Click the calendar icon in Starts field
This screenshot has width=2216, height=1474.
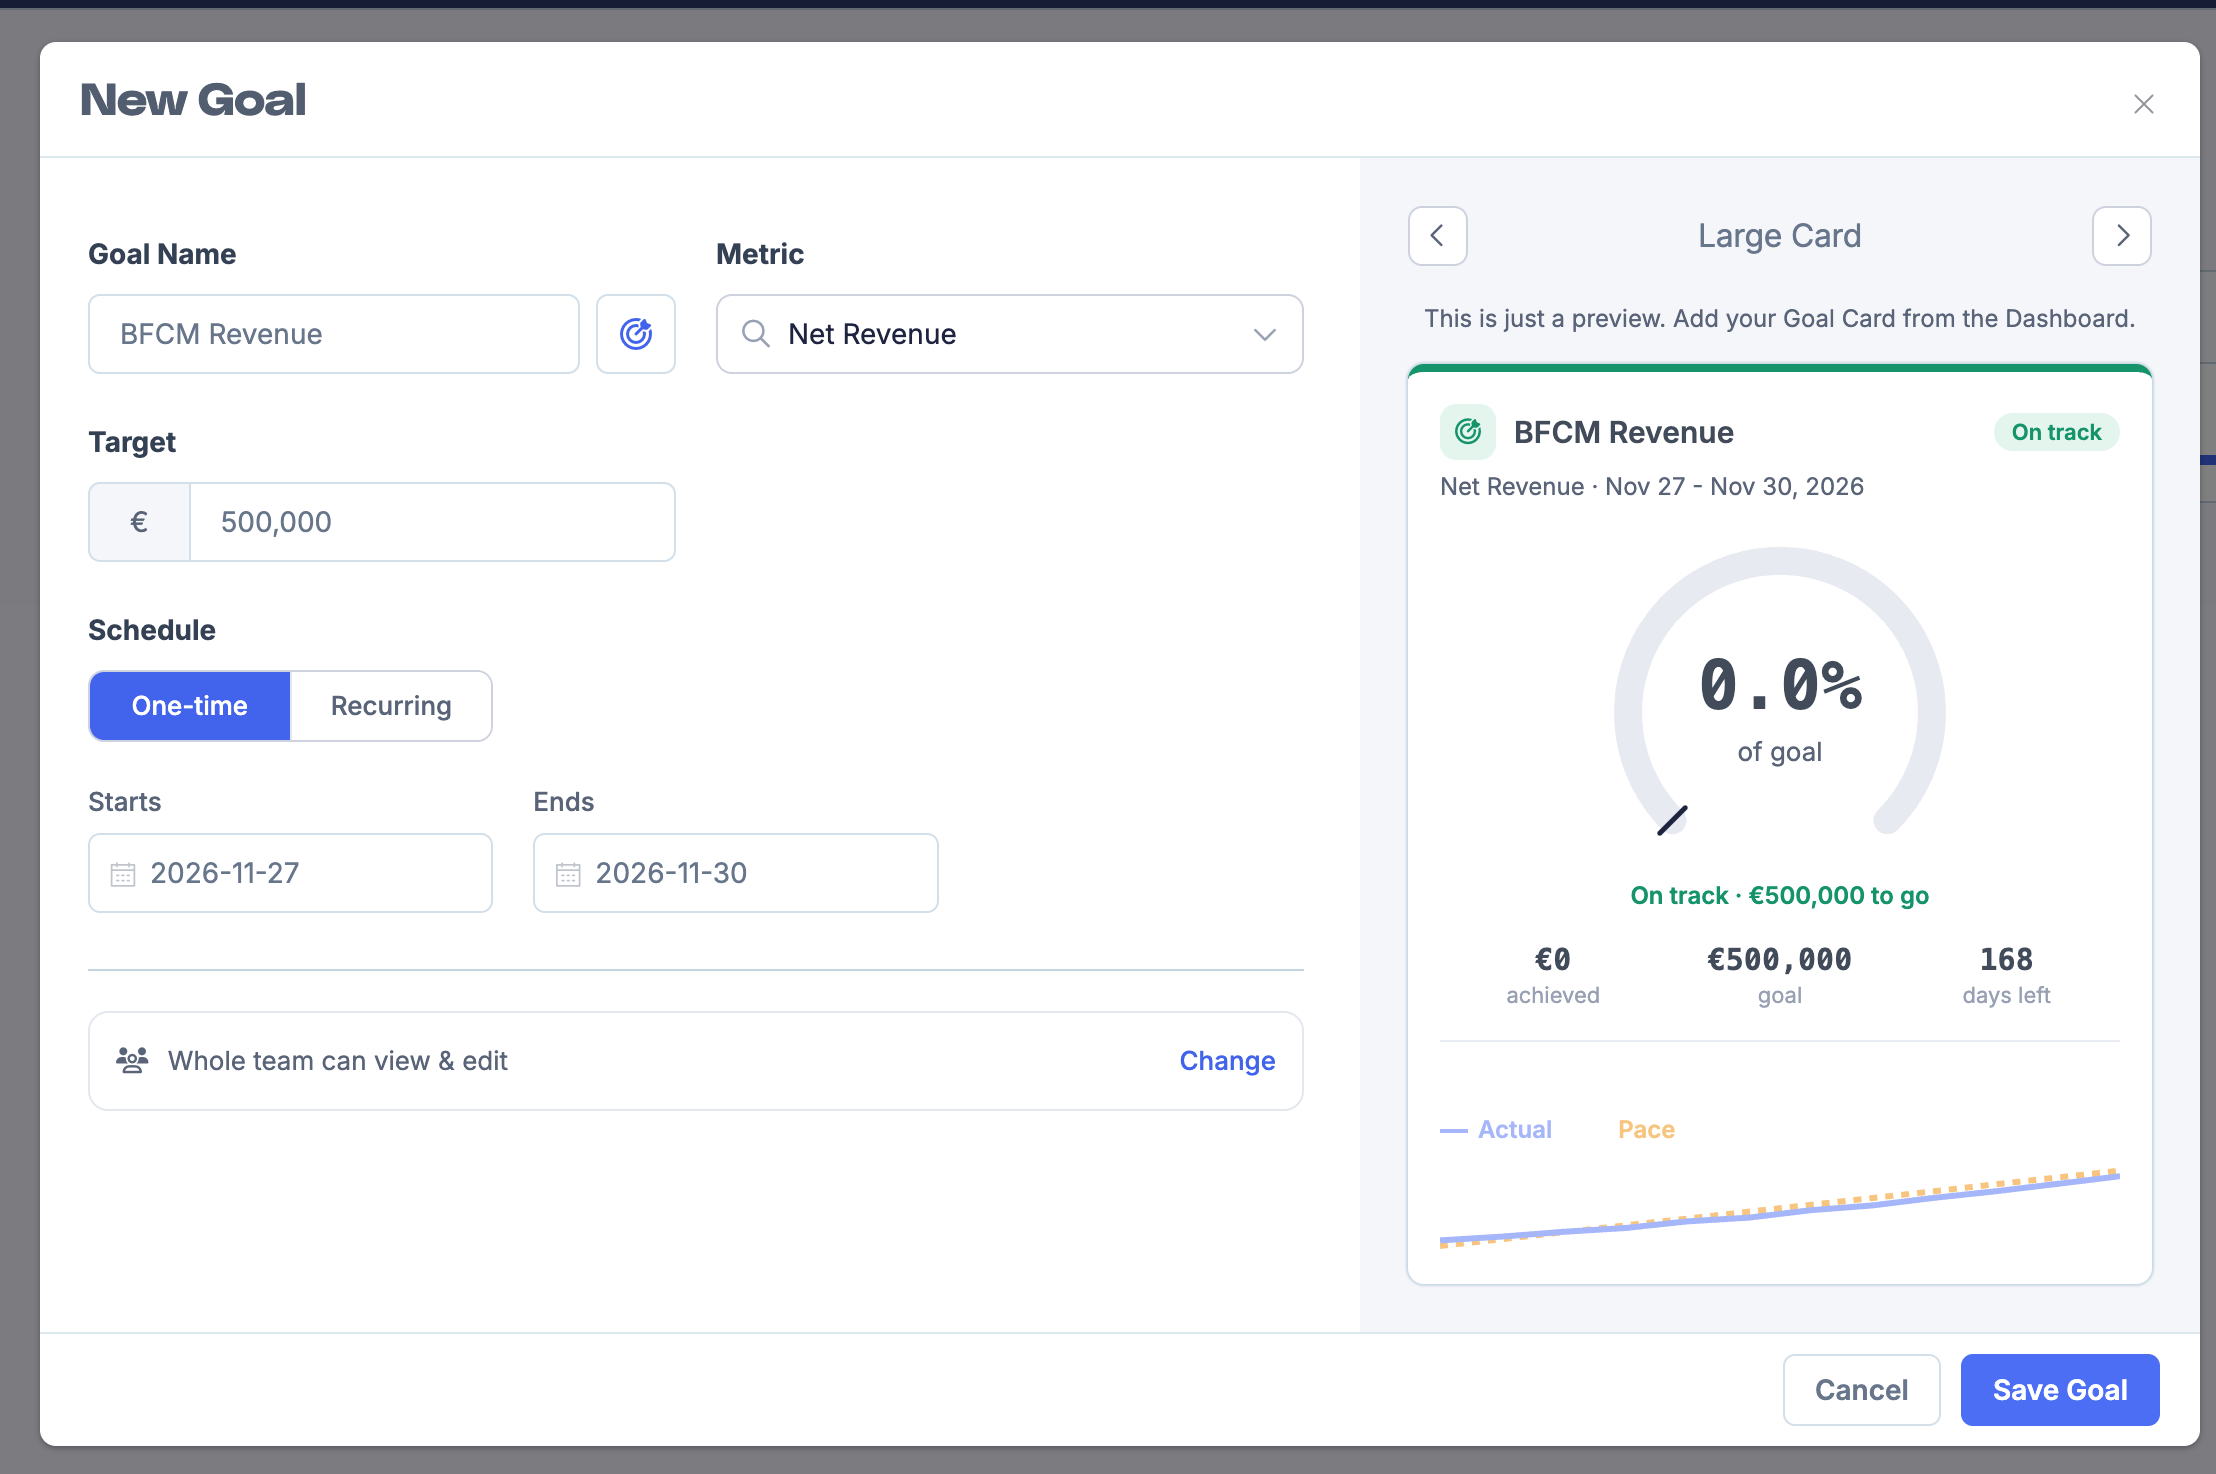tap(123, 874)
